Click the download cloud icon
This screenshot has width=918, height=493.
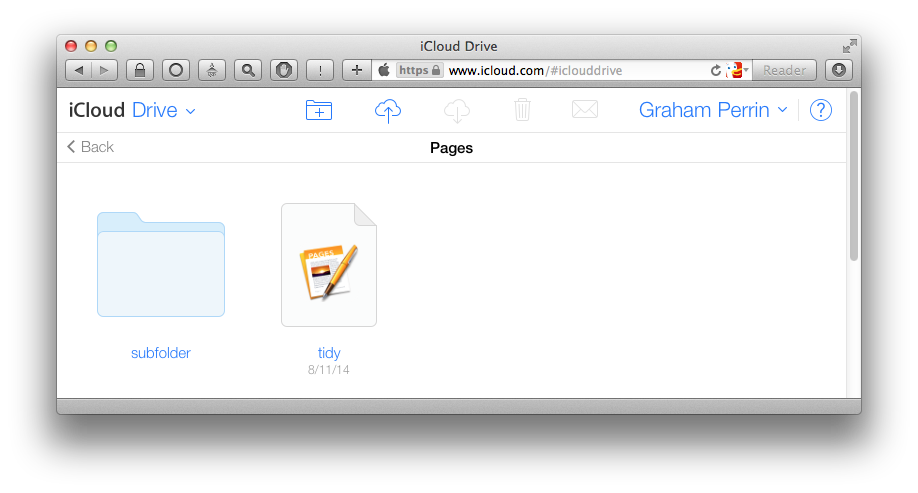(457, 110)
